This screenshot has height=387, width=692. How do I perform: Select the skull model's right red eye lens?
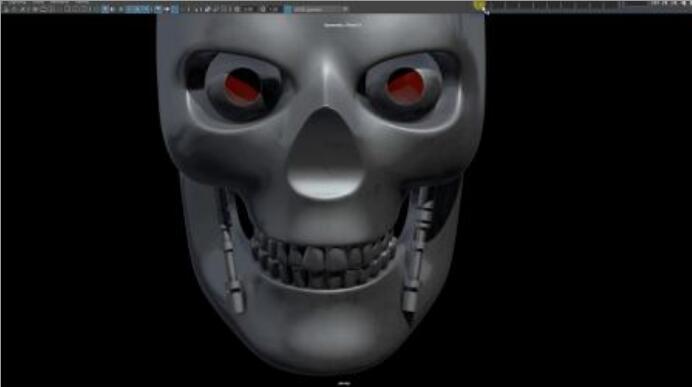point(405,86)
